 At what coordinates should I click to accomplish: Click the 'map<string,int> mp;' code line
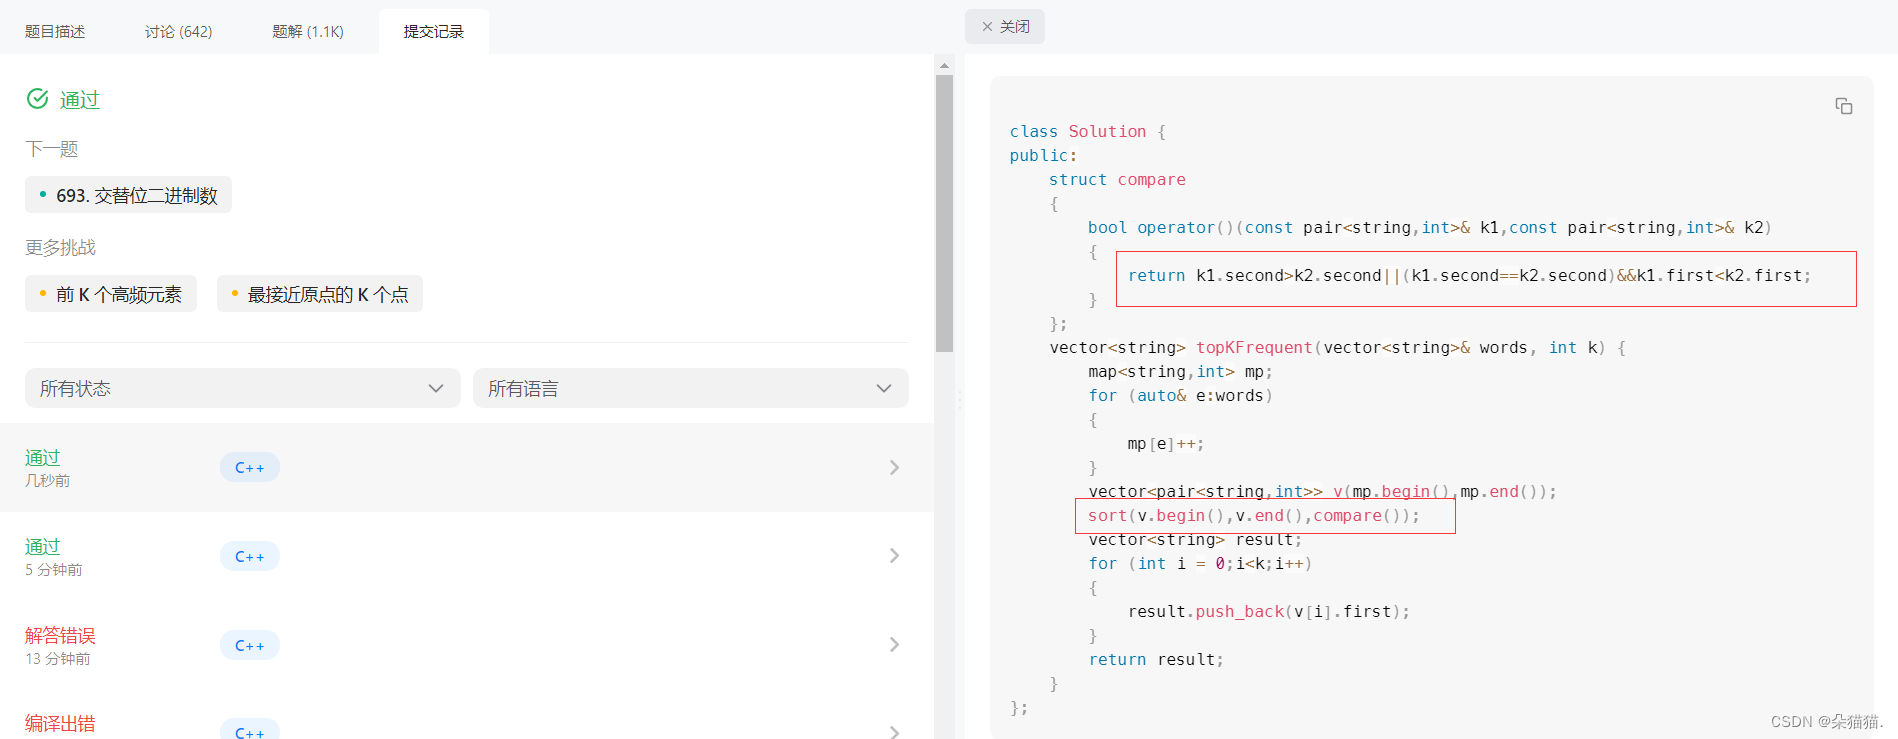(1180, 372)
